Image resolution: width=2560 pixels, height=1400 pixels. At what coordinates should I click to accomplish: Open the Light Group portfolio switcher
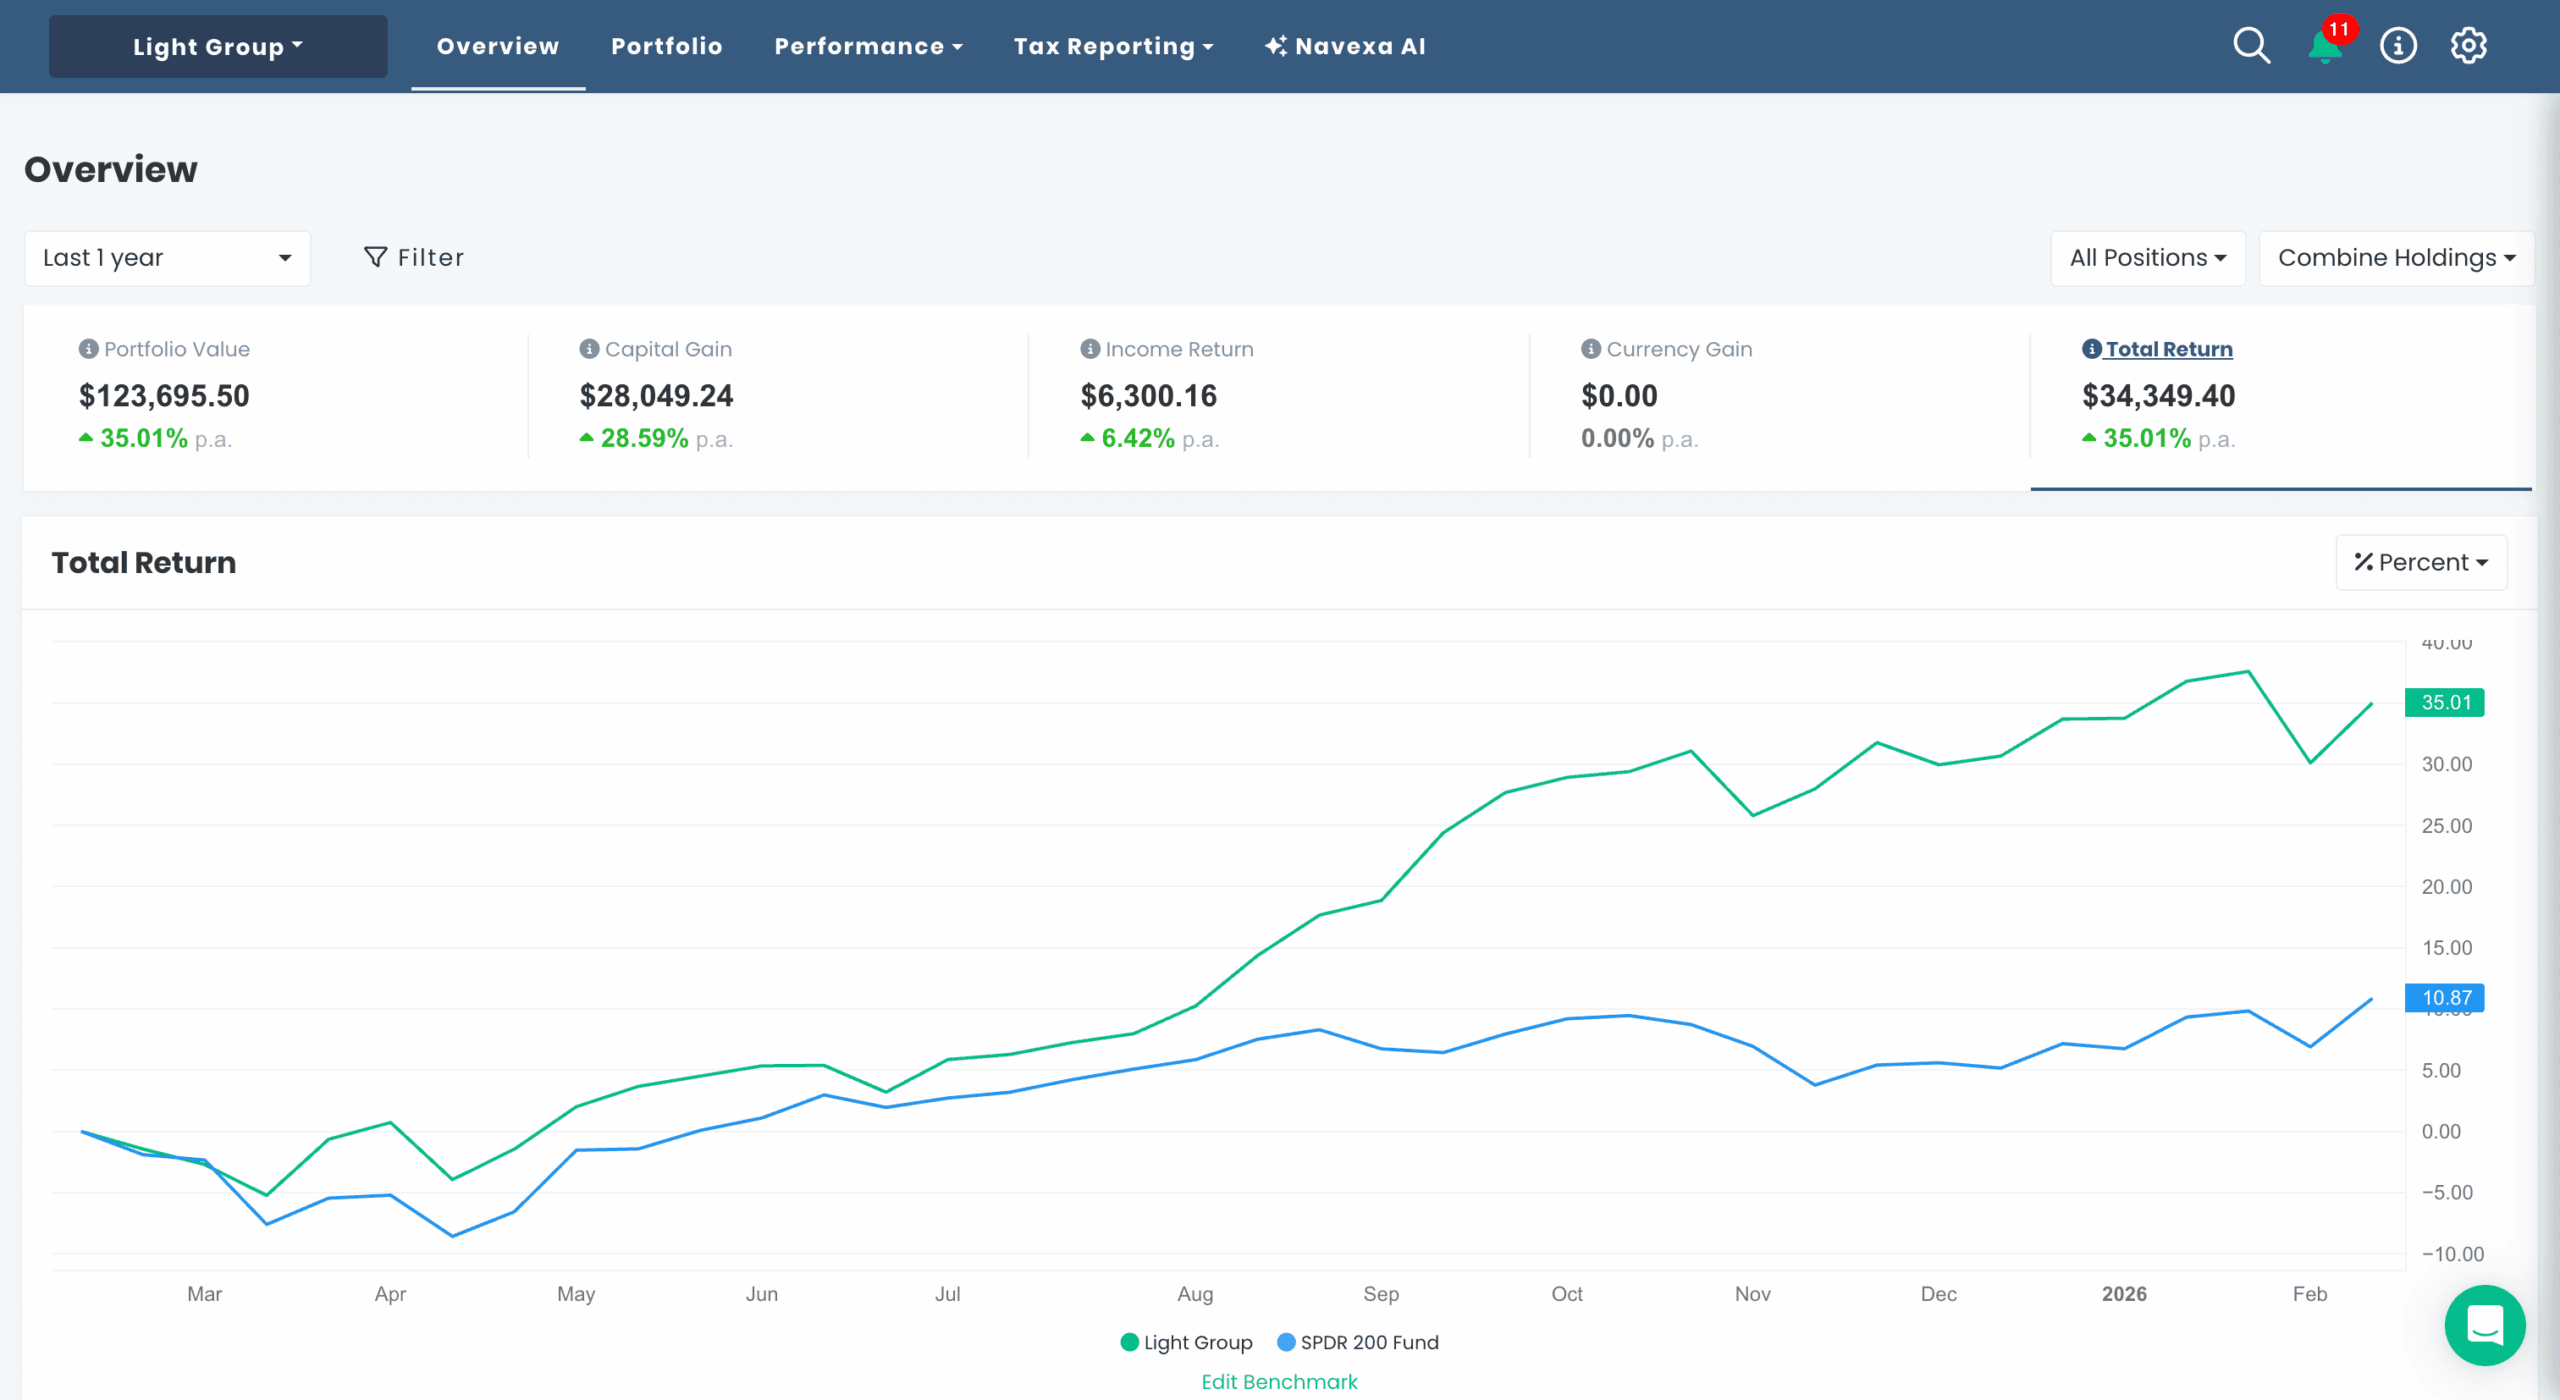point(217,46)
